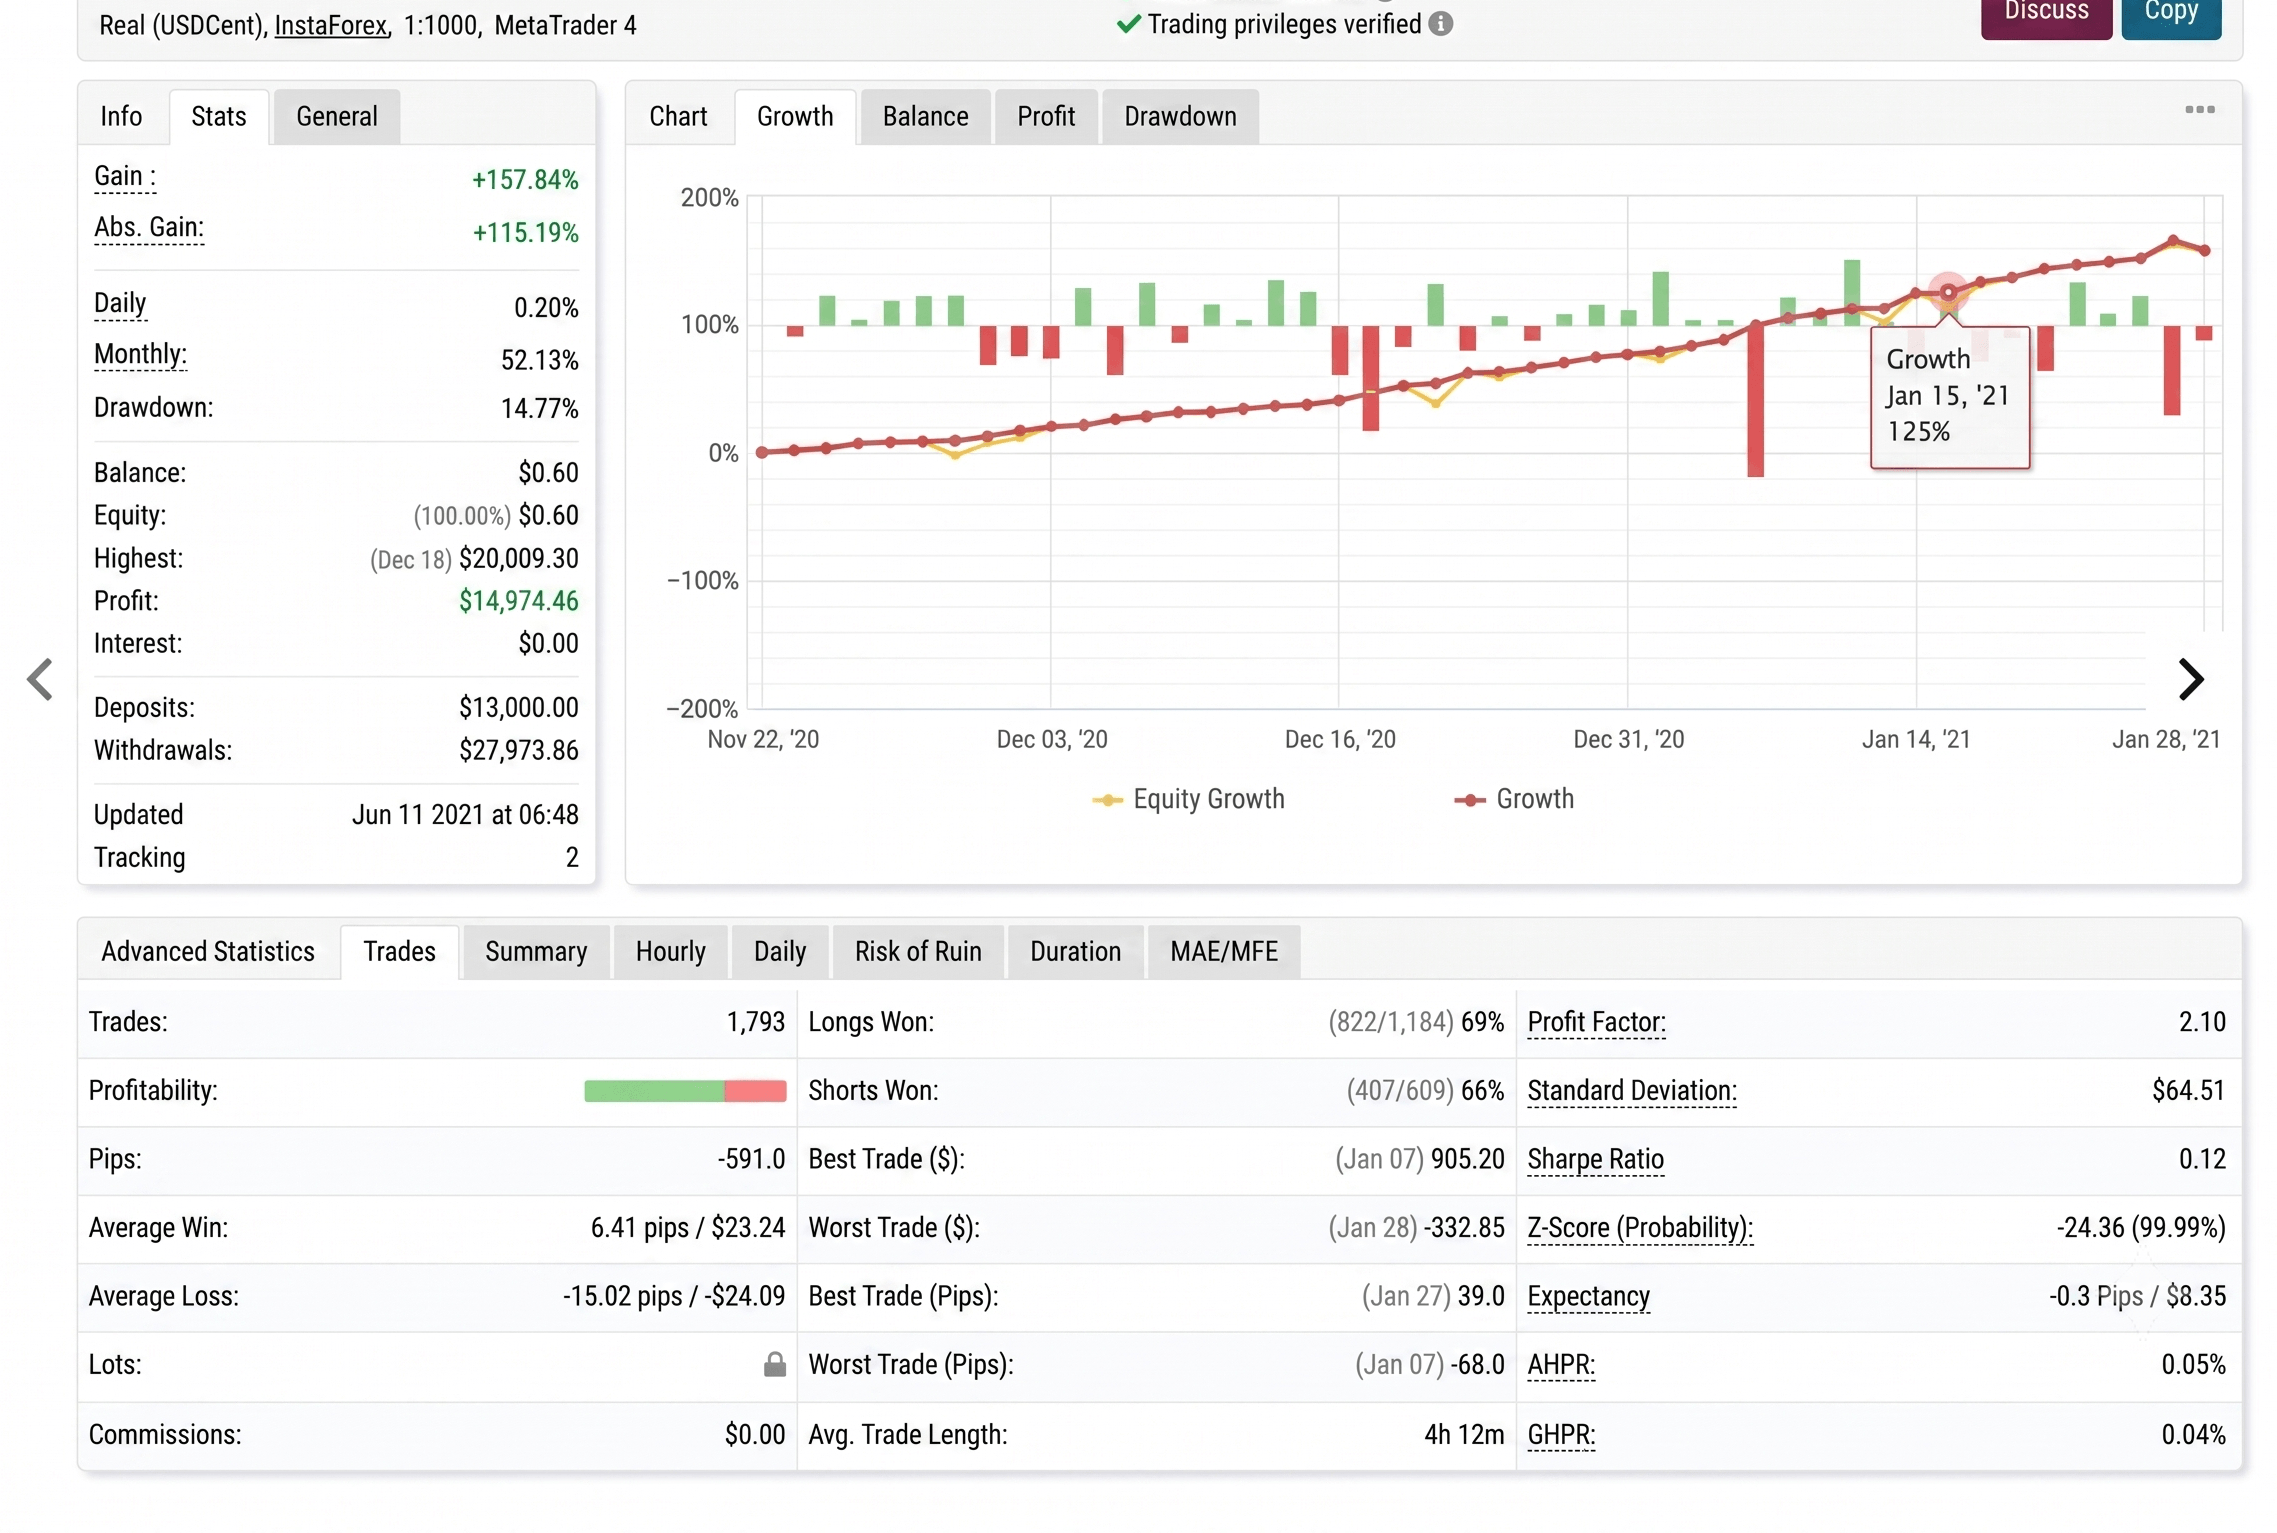Click the last growth point at Jan 28

[2205, 250]
